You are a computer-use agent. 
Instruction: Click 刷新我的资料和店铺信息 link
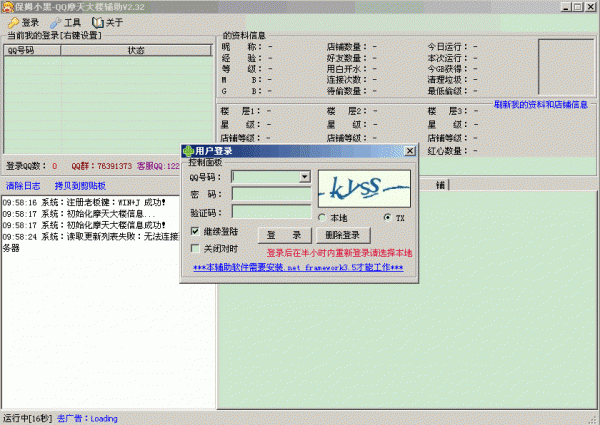tap(540, 104)
